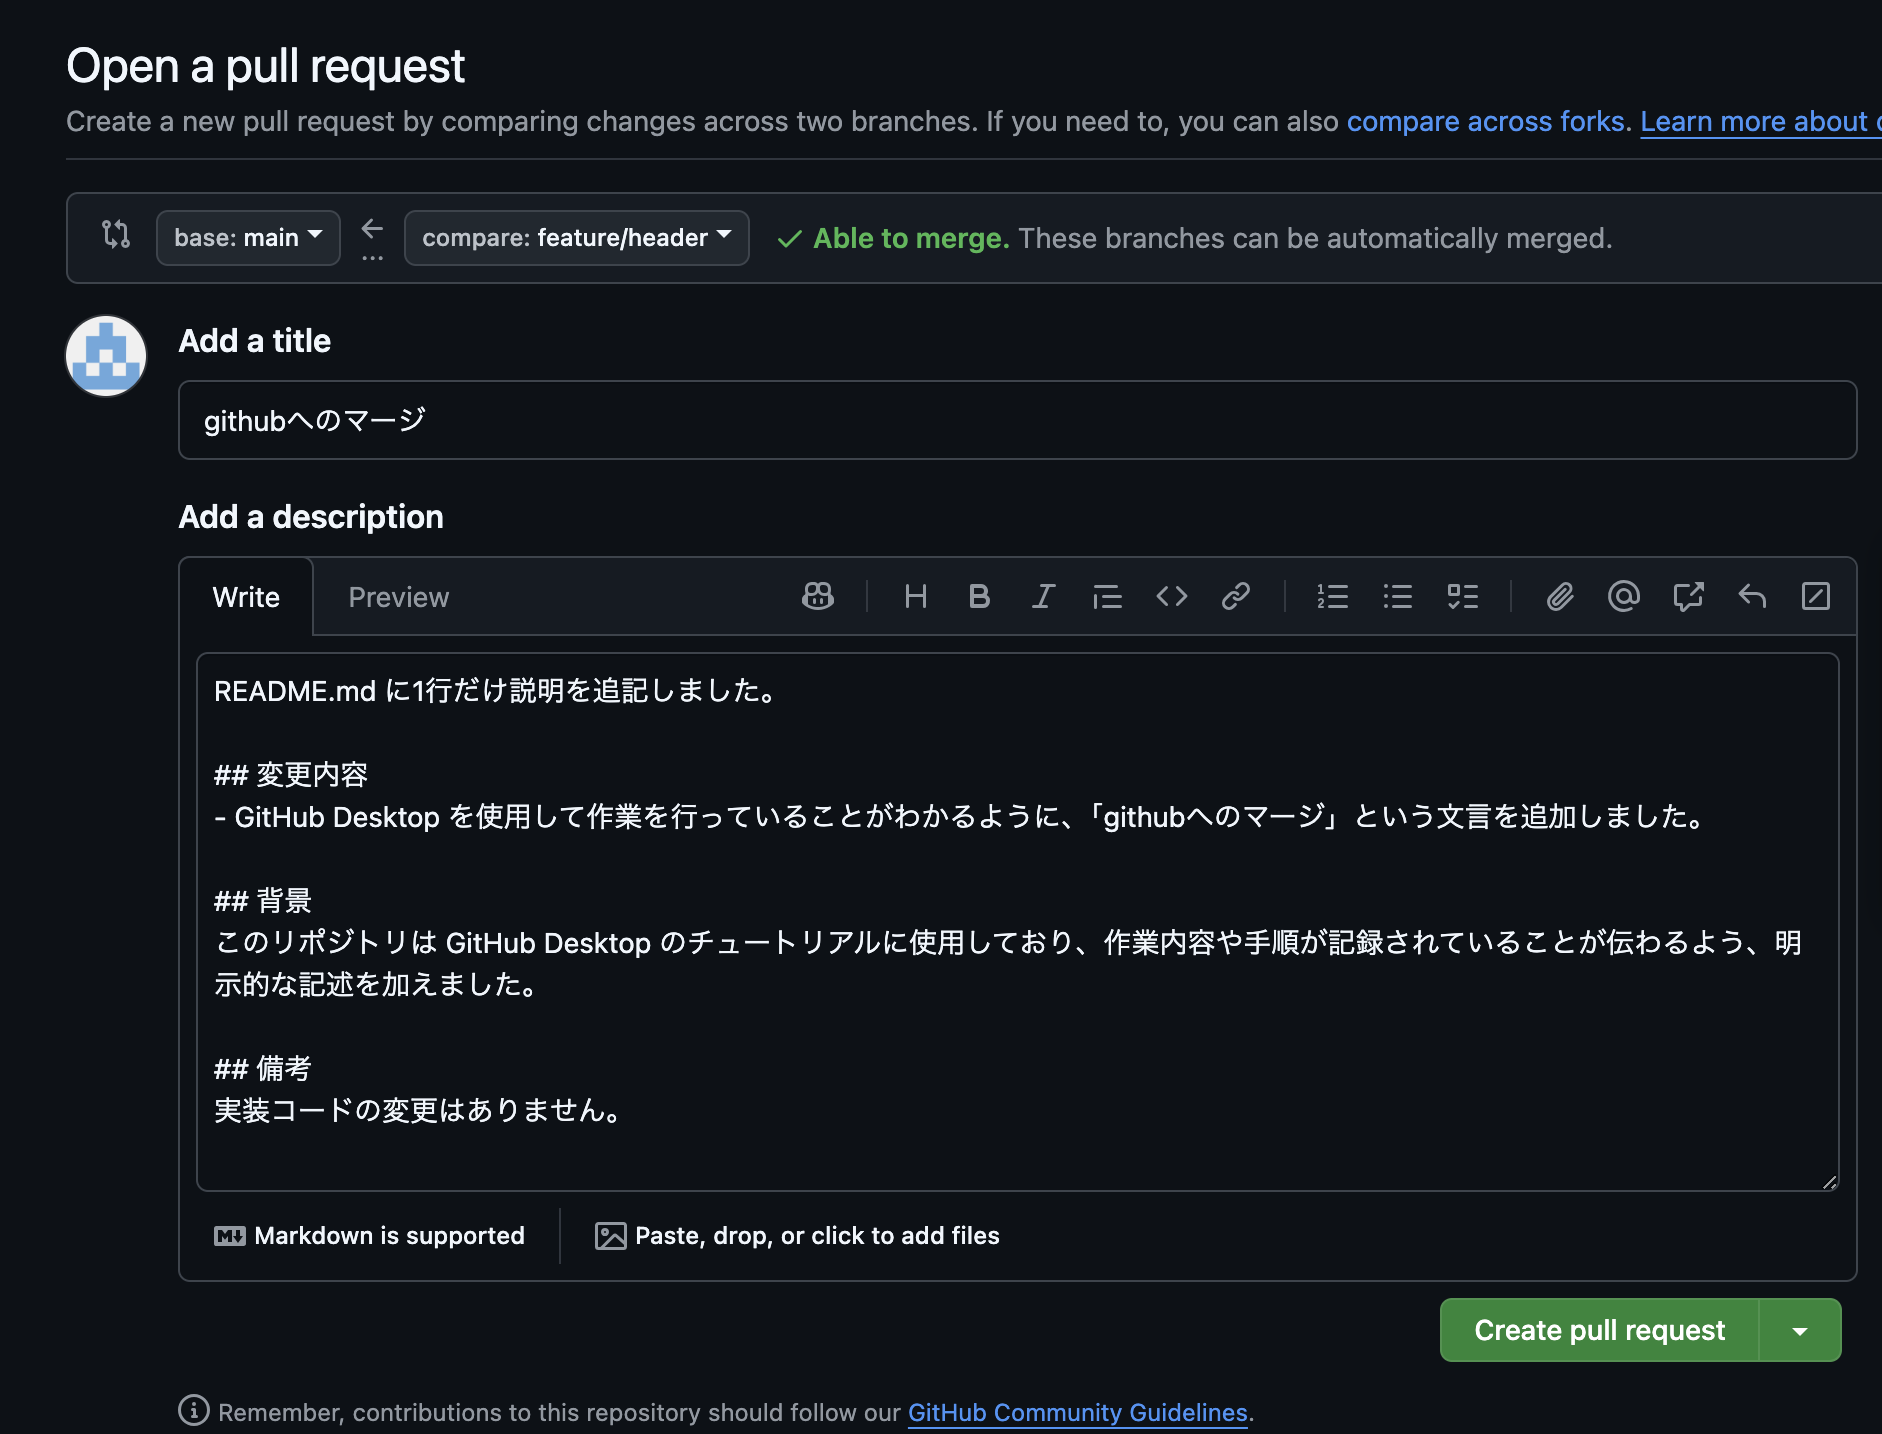This screenshot has height=1434, width=1882.
Task: Click the compare branches icon left of base
Action: pos(116,235)
